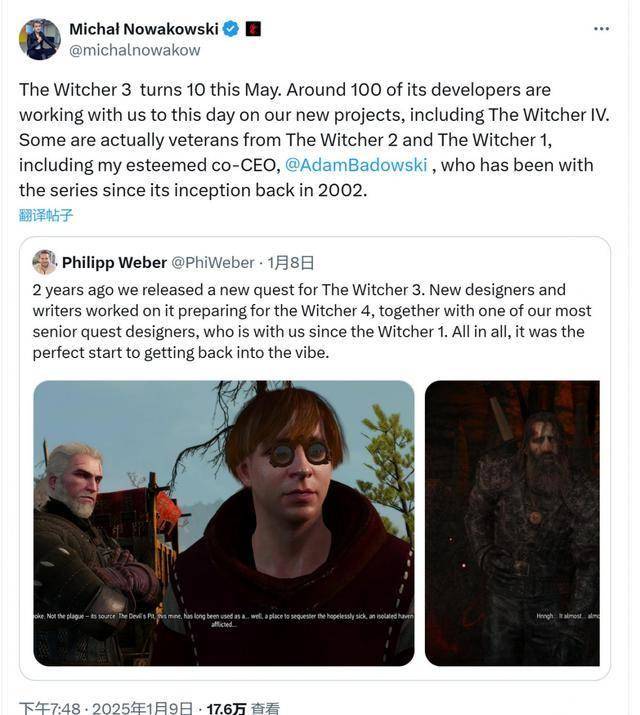Open the Geralt and monk screenshot image
The width and height of the screenshot is (640, 715).
[x=224, y=523]
